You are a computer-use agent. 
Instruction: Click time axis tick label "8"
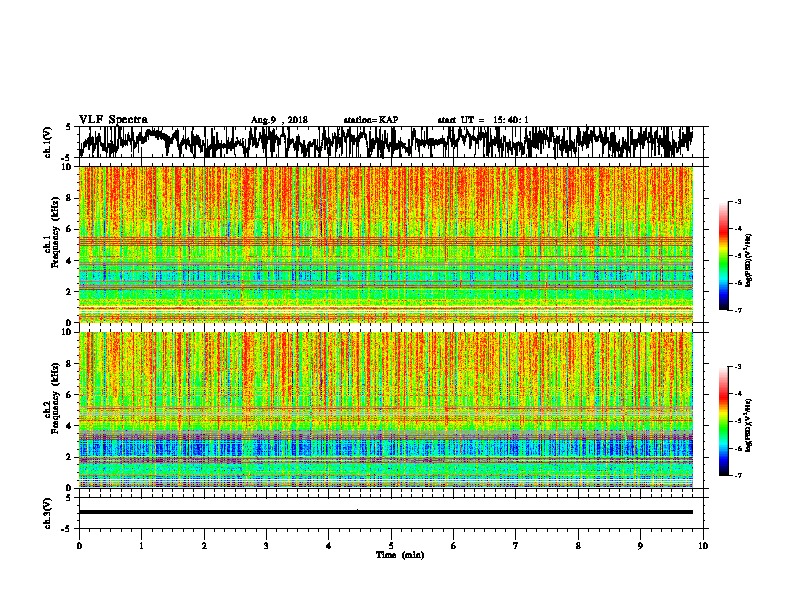click(x=578, y=546)
